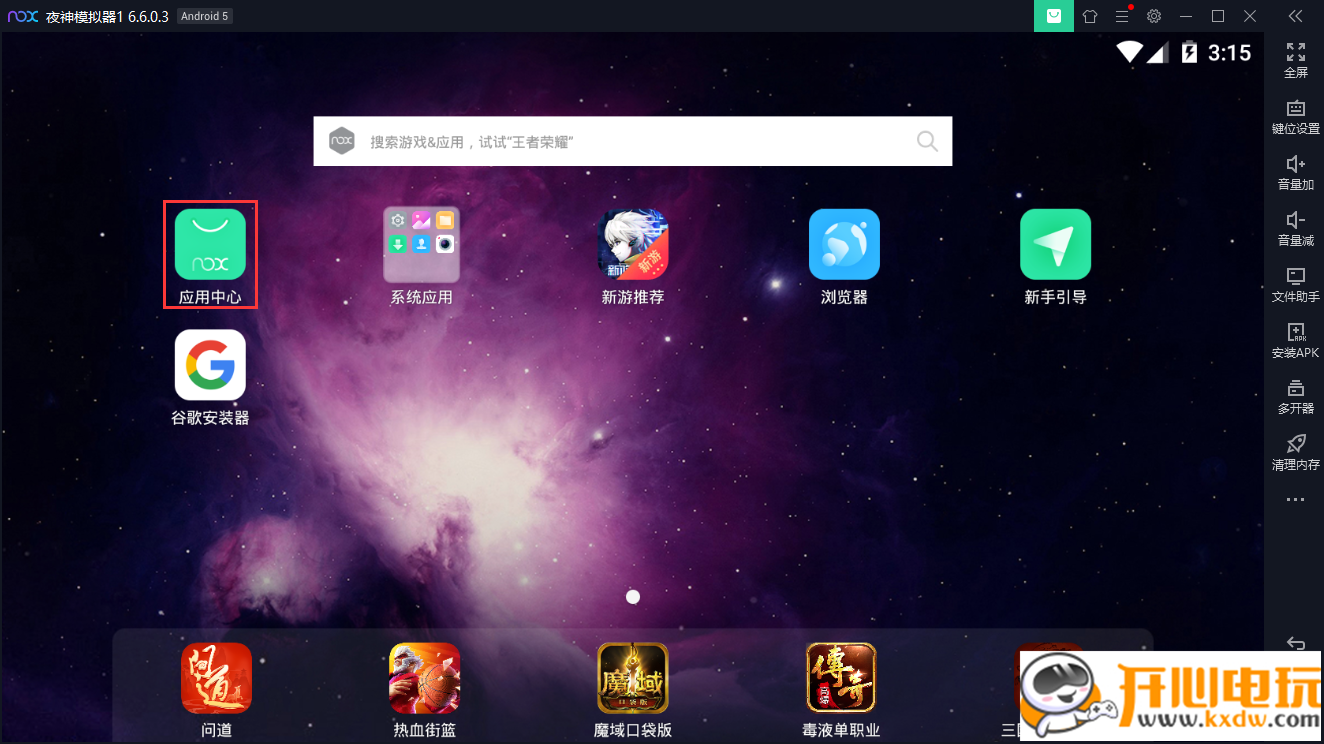Open the title bar settings gear
This screenshot has height=744, width=1324.
click(1154, 16)
